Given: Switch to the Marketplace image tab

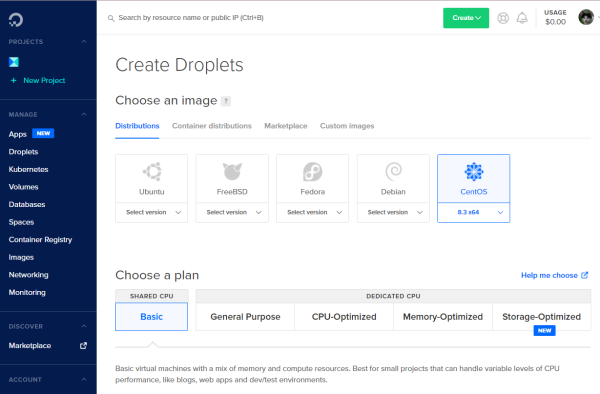Looking at the screenshot, I should (286, 126).
